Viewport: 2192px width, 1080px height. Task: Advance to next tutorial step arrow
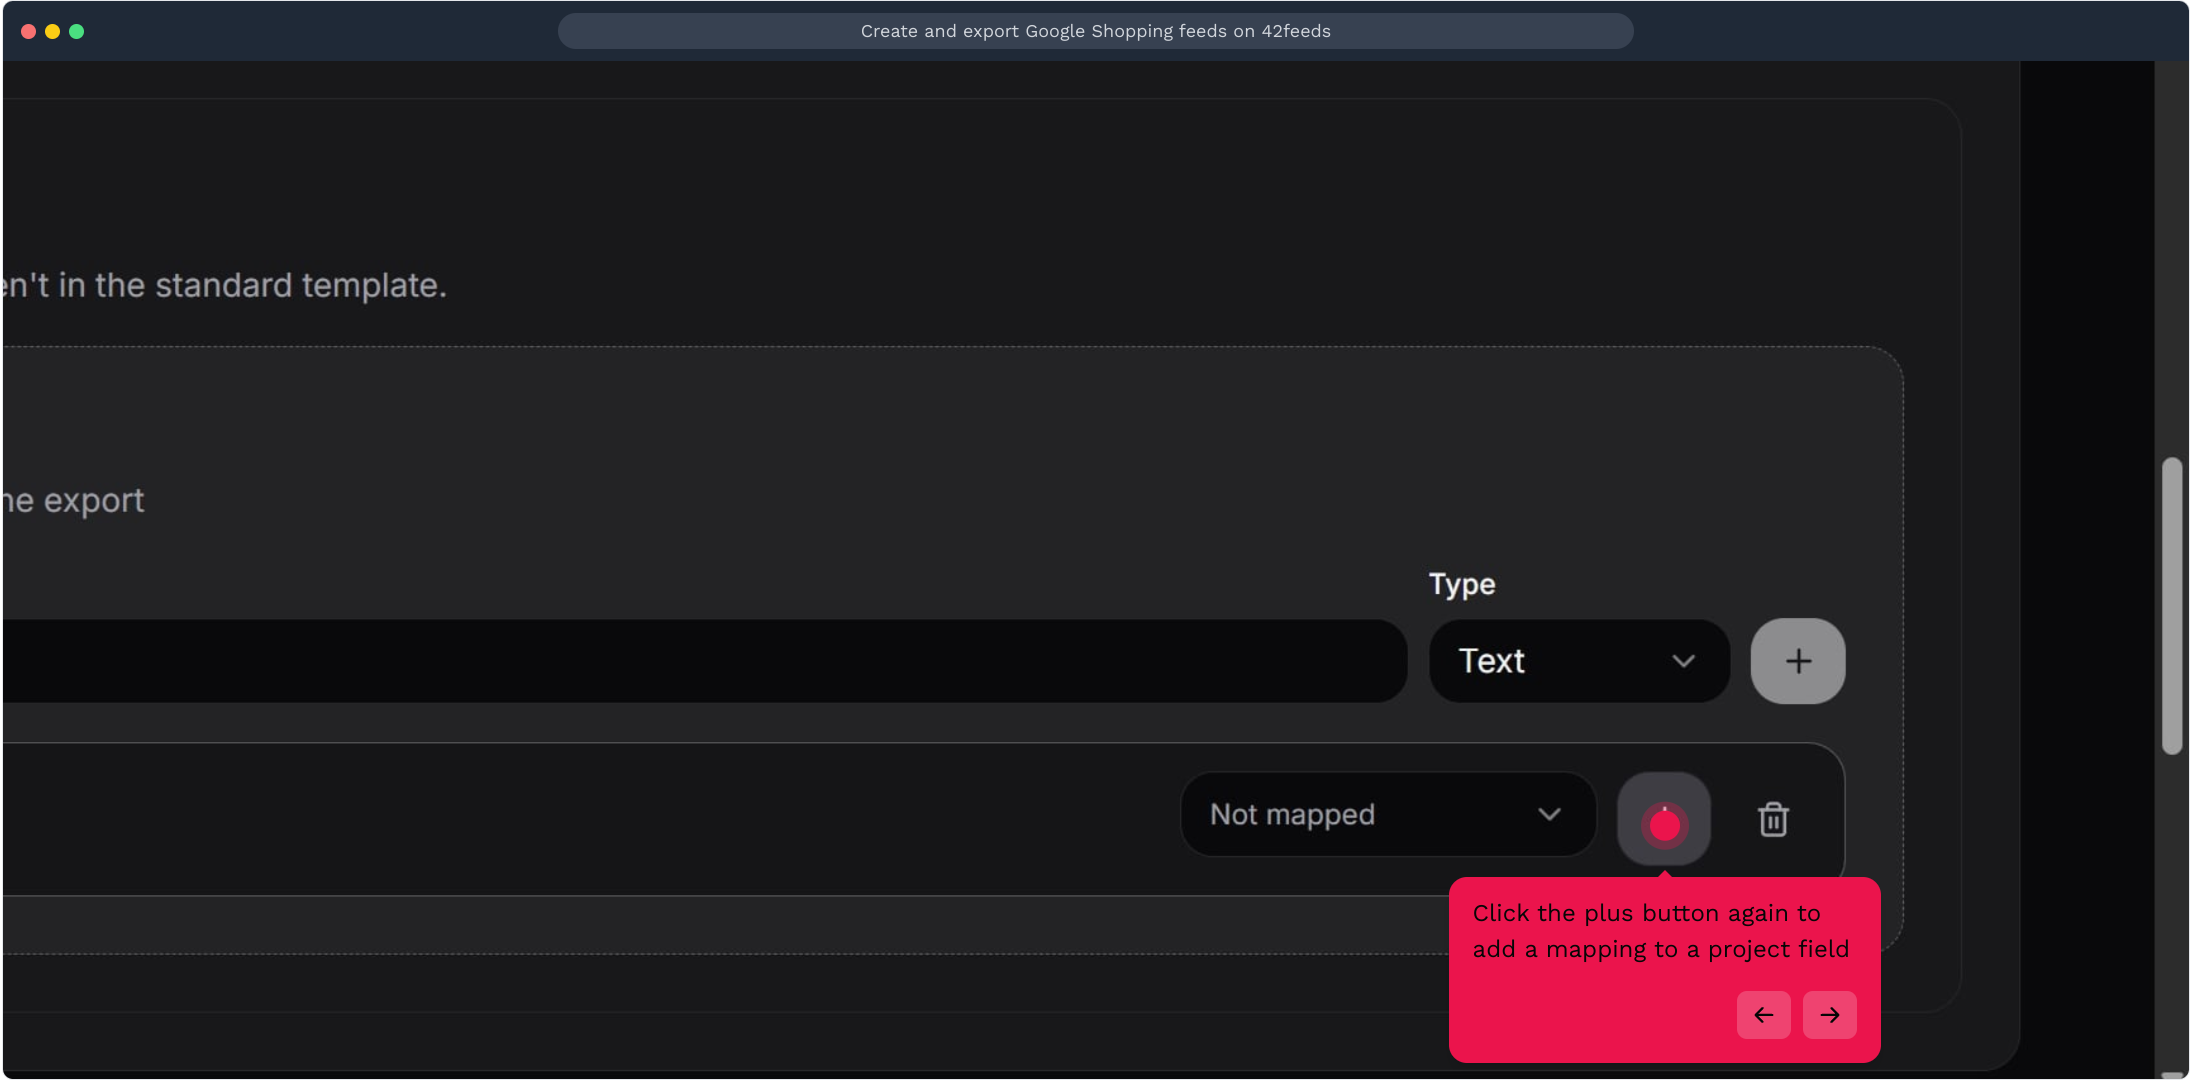pyautogui.click(x=1829, y=1015)
